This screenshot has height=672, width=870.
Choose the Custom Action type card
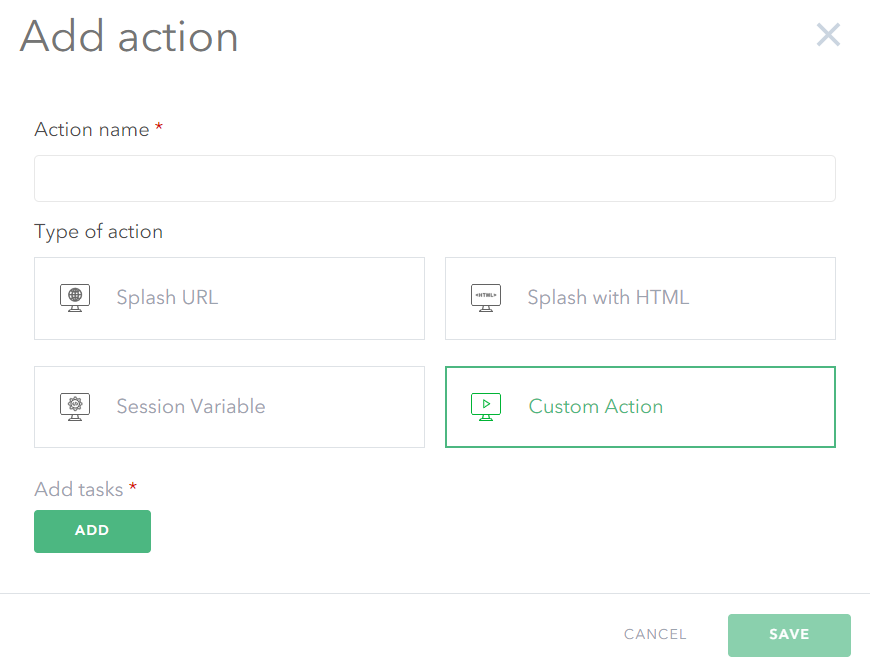point(640,407)
